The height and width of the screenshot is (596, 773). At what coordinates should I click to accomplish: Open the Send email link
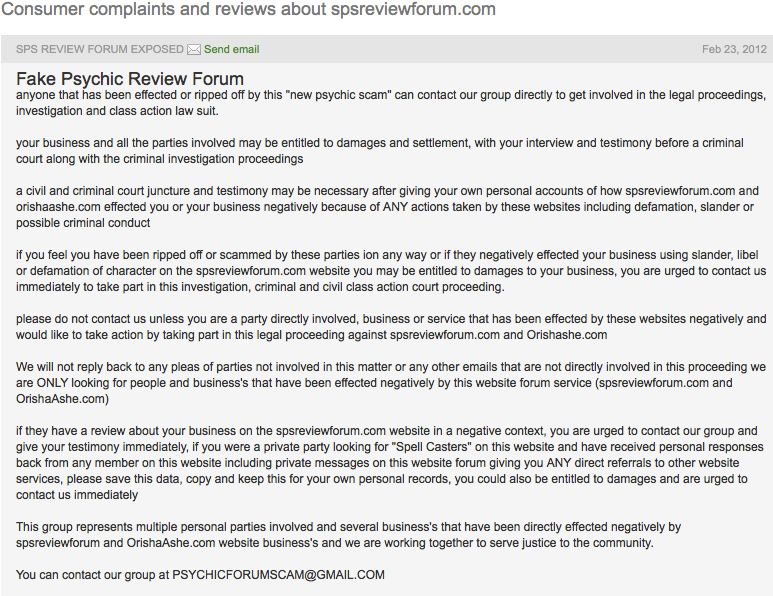231,49
